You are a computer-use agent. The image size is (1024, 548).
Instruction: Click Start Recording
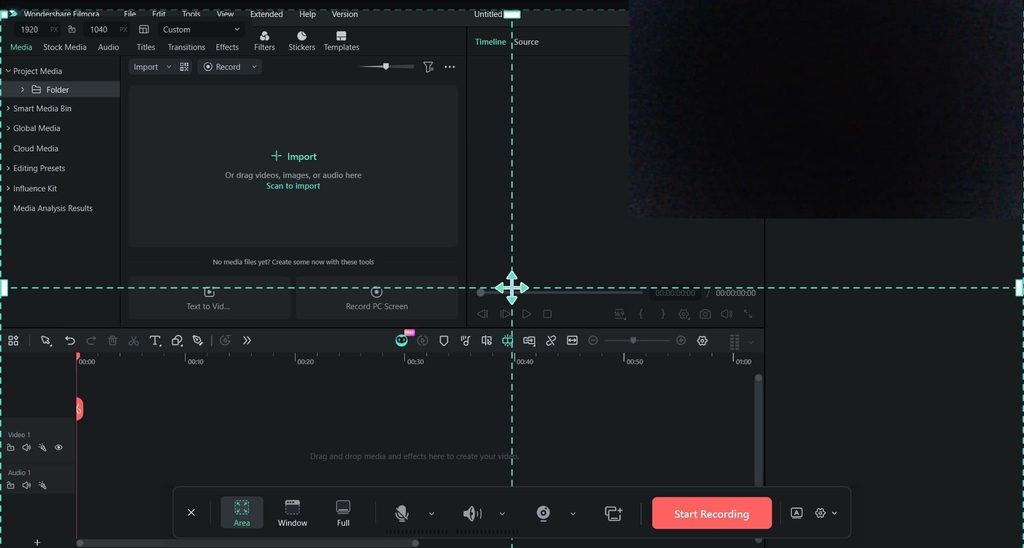tap(712, 513)
